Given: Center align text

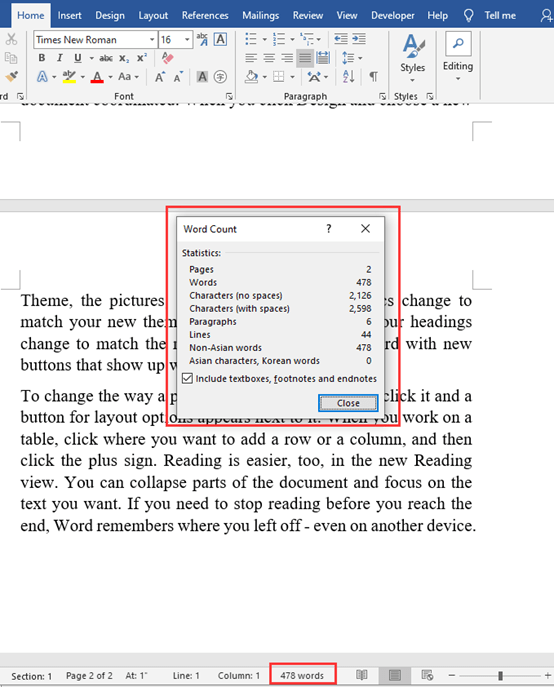Looking at the screenshot, I should click(x=269, y=58).
